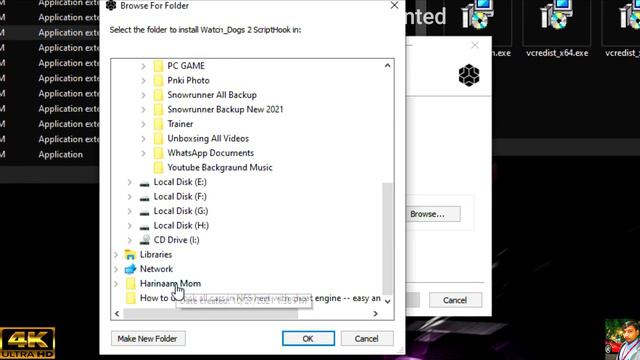Expand the Pnki Photo folder
This screenshot has height=360, width=640.
pyautogui.click(x=143, y=80)
